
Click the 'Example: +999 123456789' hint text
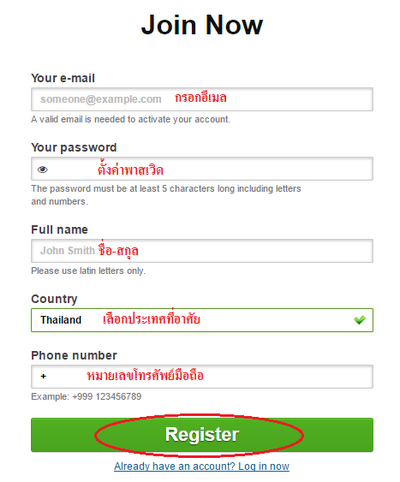[x=86, y=397]
